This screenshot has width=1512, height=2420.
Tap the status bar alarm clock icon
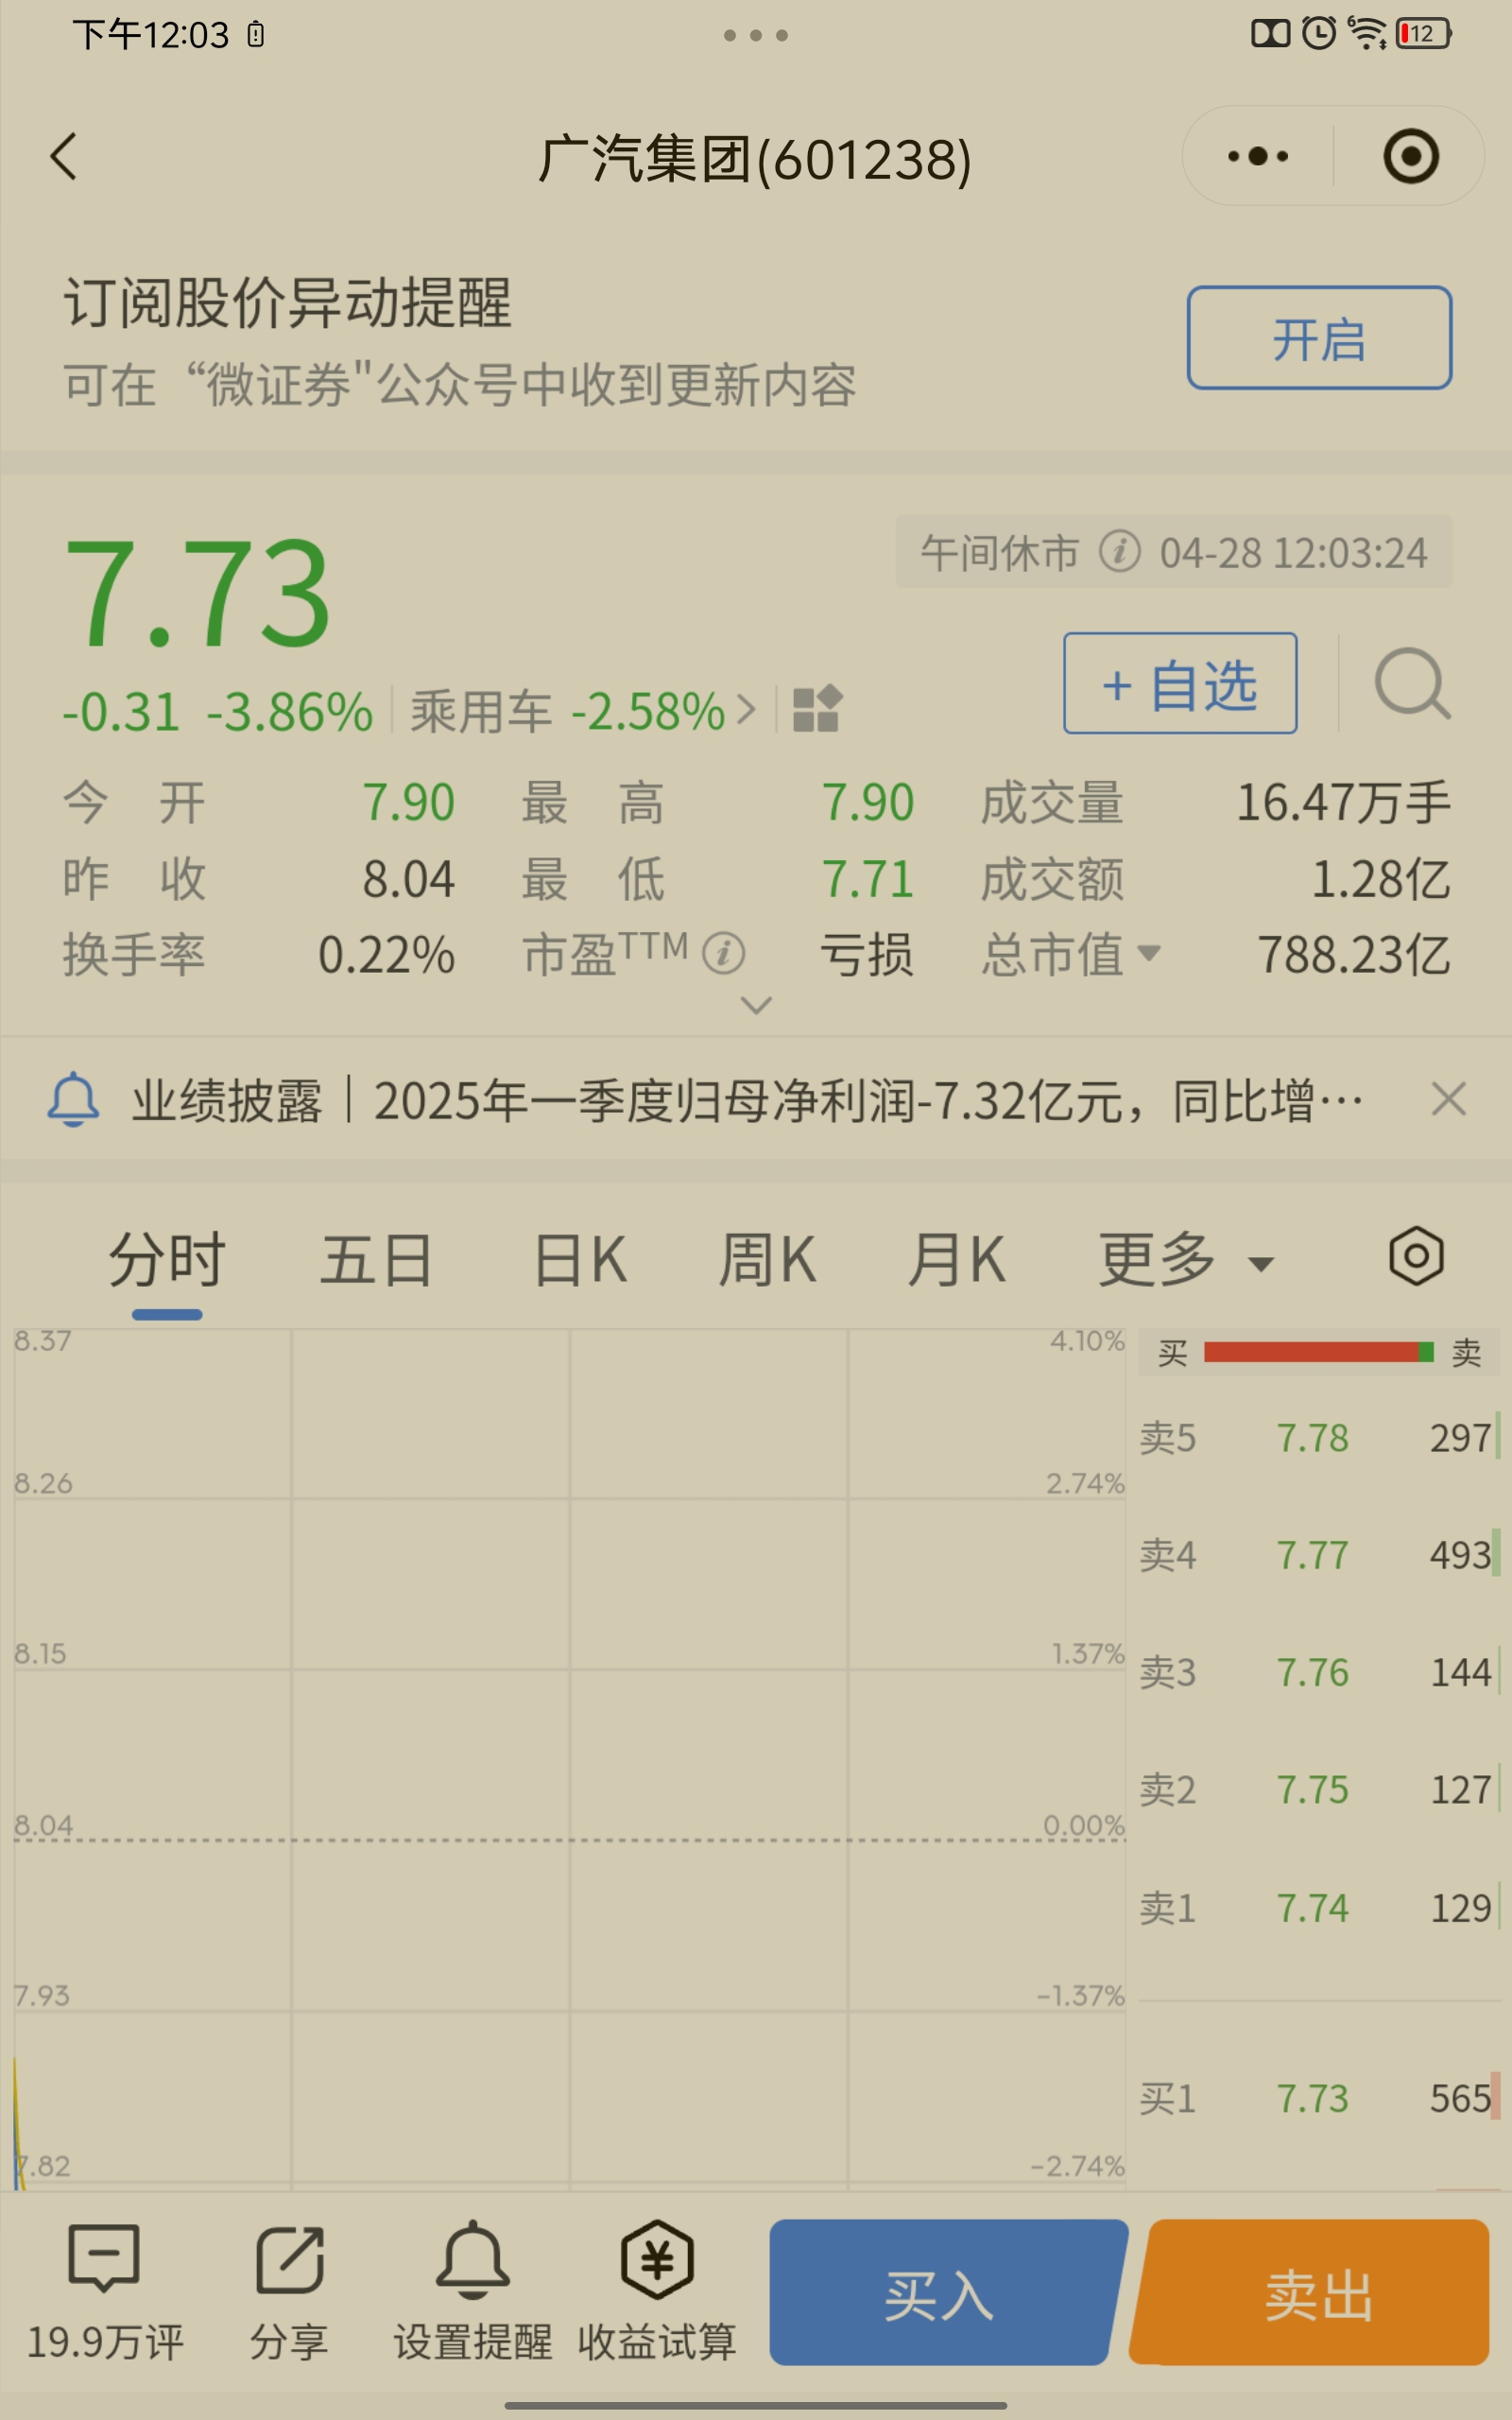(1319, 33)
